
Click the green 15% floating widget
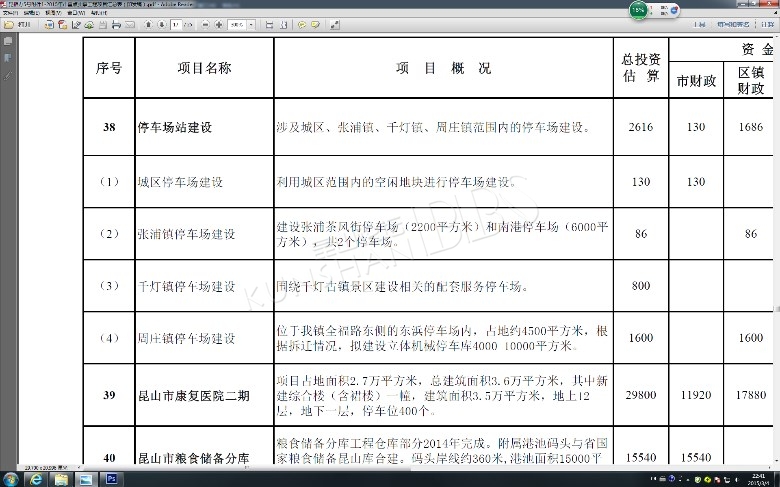(638, 10)
